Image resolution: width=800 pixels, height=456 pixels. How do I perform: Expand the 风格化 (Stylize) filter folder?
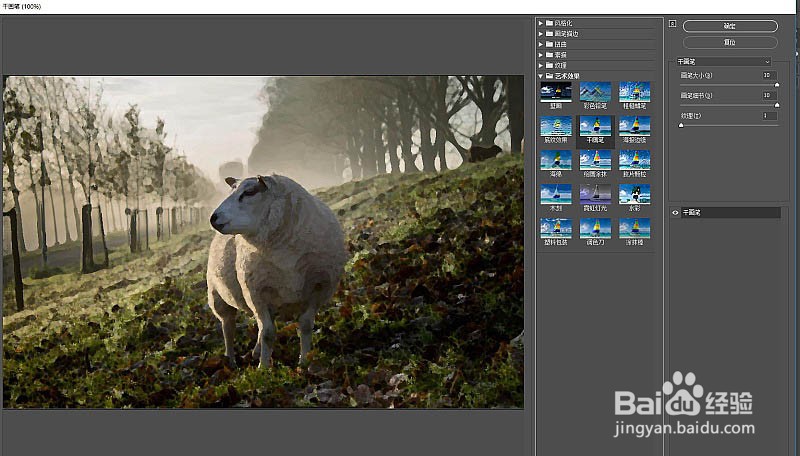[x=541, y=23]
